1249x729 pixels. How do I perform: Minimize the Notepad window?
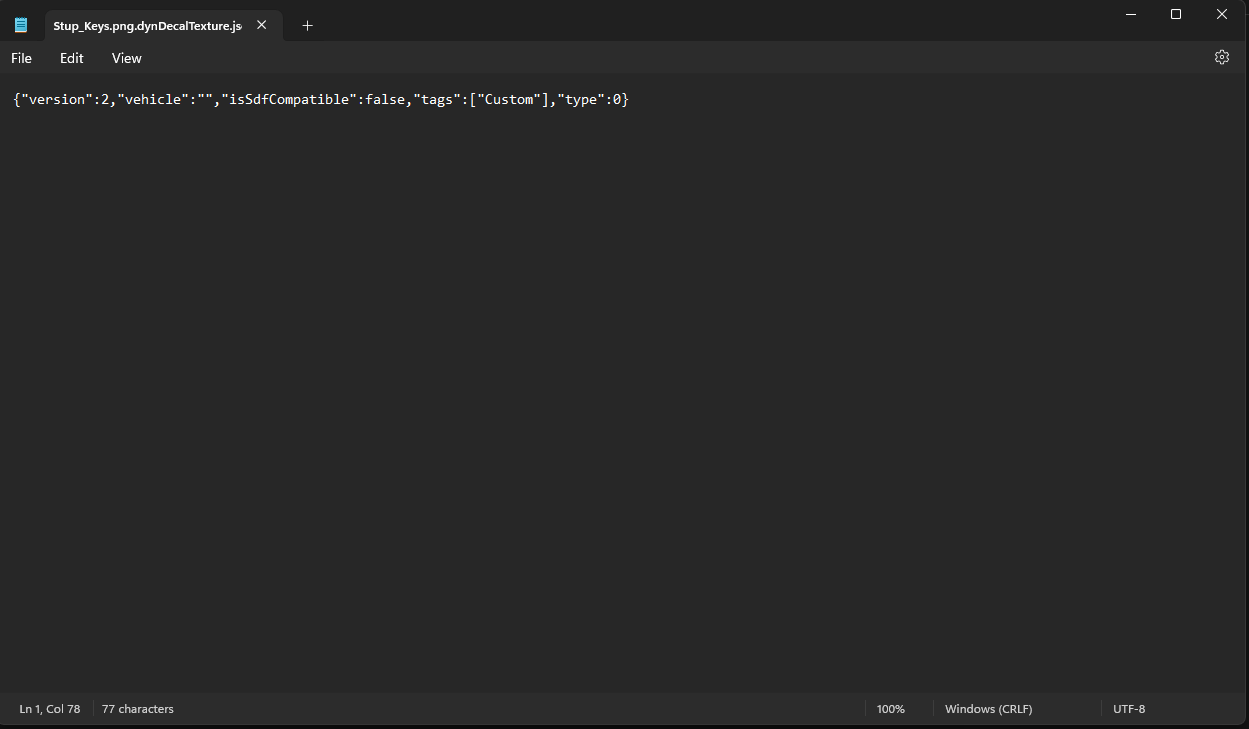click(1130, 14)
